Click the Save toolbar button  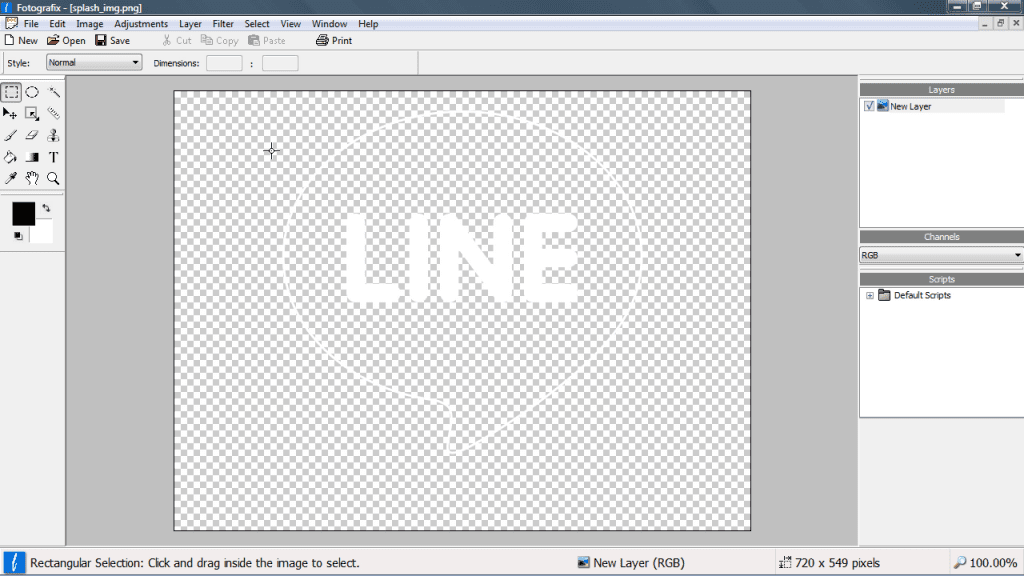pyautogui.click(x=112, y=40)
